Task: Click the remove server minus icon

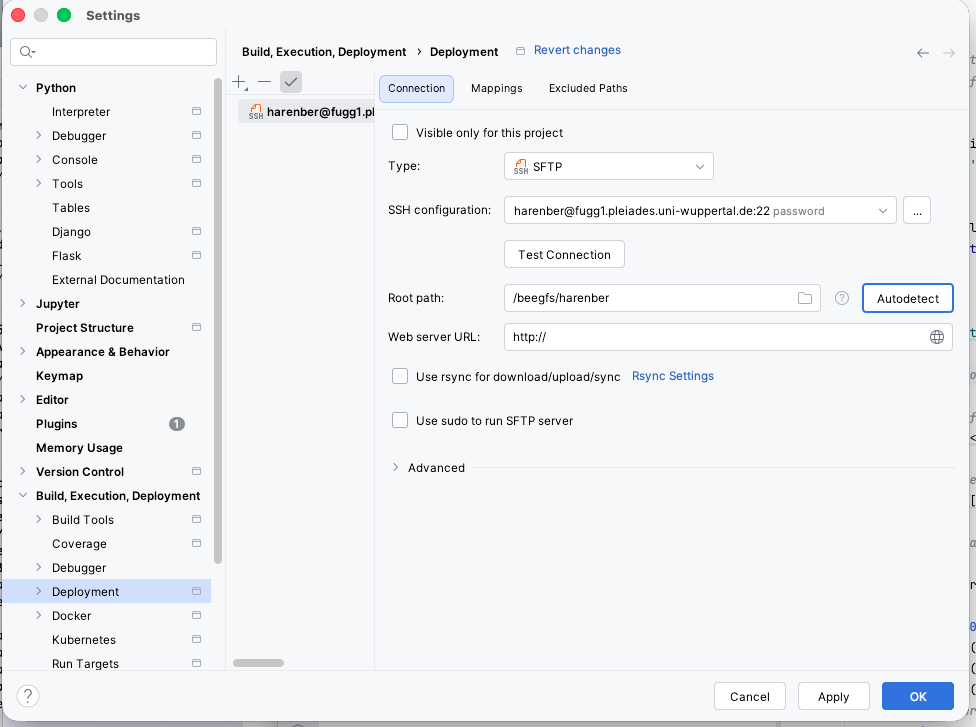Action: tap(264, 82)
